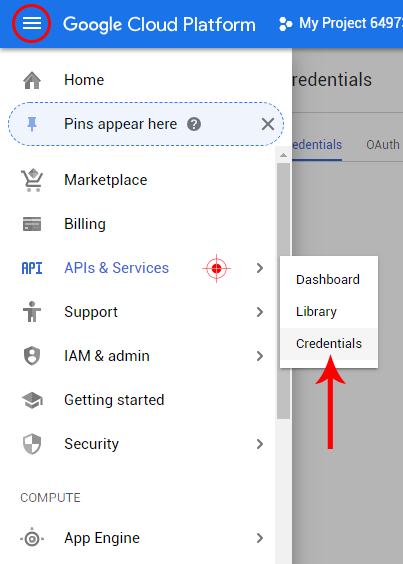Image resolution: width=403 pixels, height=564 pixels.
Task: Dismiss the Pins appear here banner
Action: click(268, 124)
